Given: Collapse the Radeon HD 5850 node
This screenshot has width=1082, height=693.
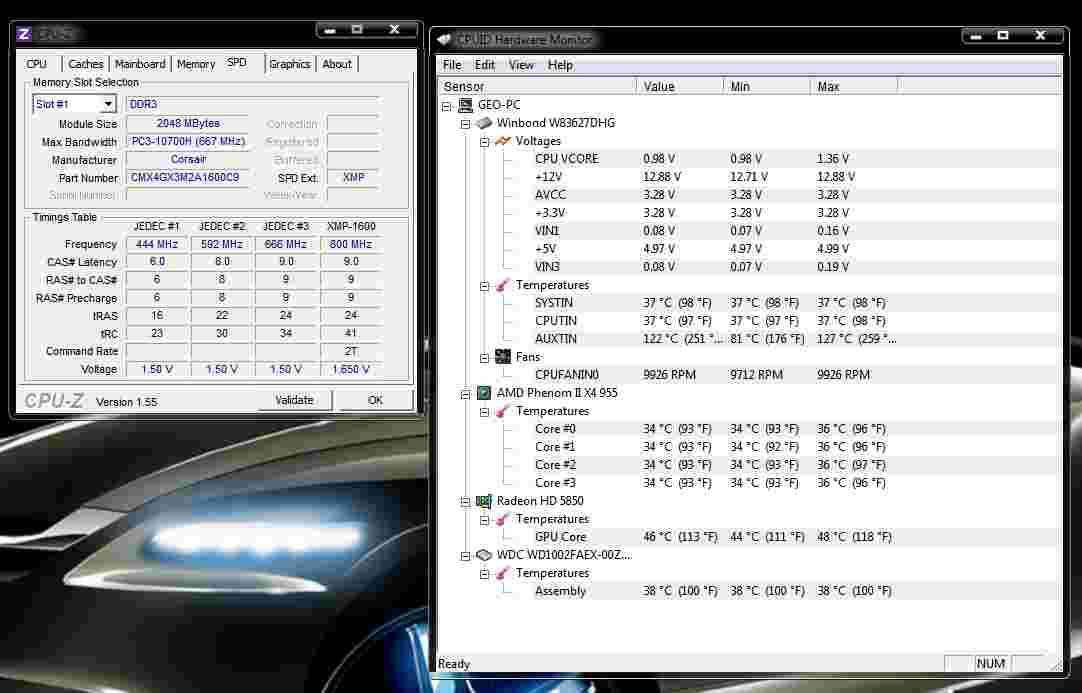Looking at the screenshot, I should [466, 502].
